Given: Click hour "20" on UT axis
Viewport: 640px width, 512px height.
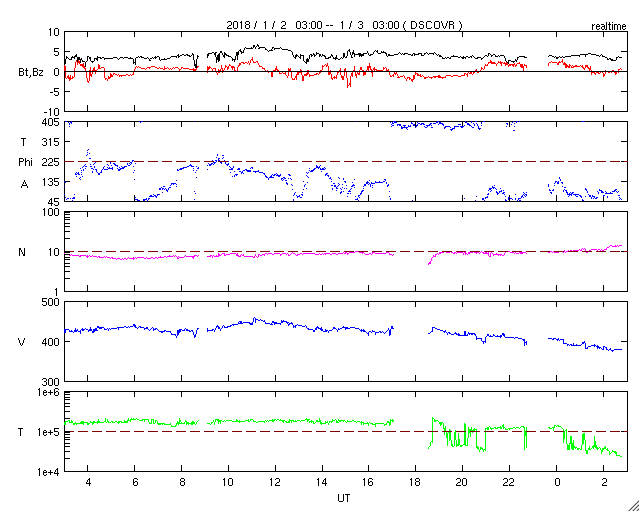Looking at the screenshot, I should pyautogui.click(x=462, y=482).
